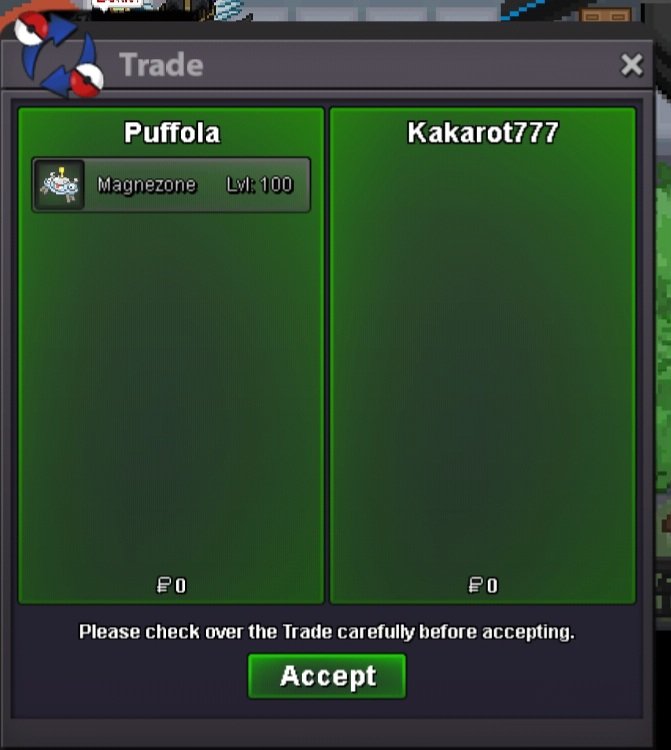Click Puffola's Pokédollar currency icon
The image size is (671, 750).
[164, 585]
